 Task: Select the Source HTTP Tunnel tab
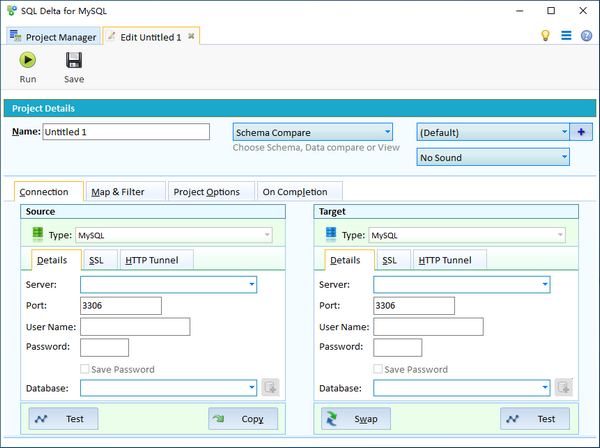[x=157, y=260]
